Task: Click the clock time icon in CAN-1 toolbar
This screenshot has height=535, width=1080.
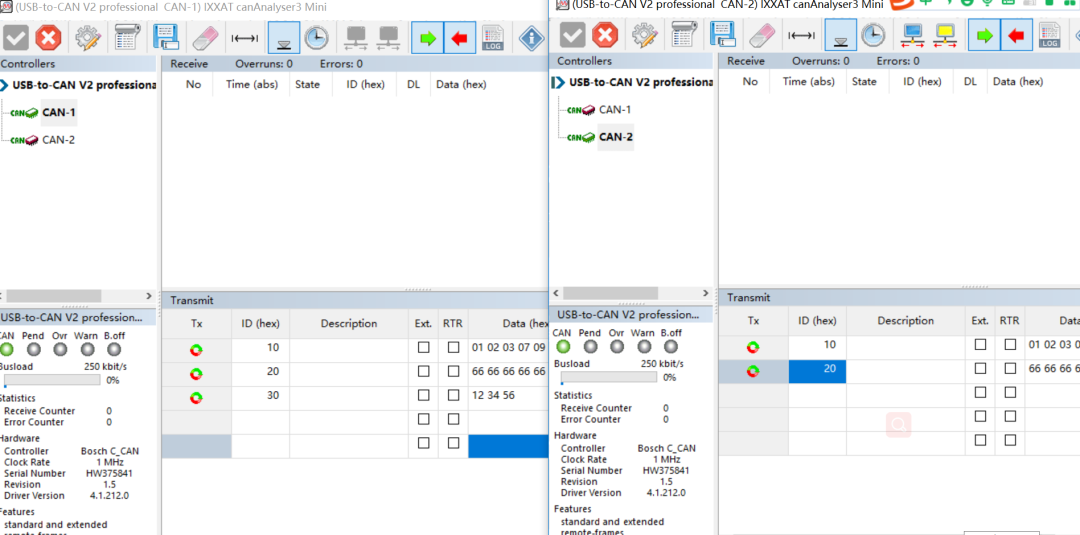Action: 317,37
